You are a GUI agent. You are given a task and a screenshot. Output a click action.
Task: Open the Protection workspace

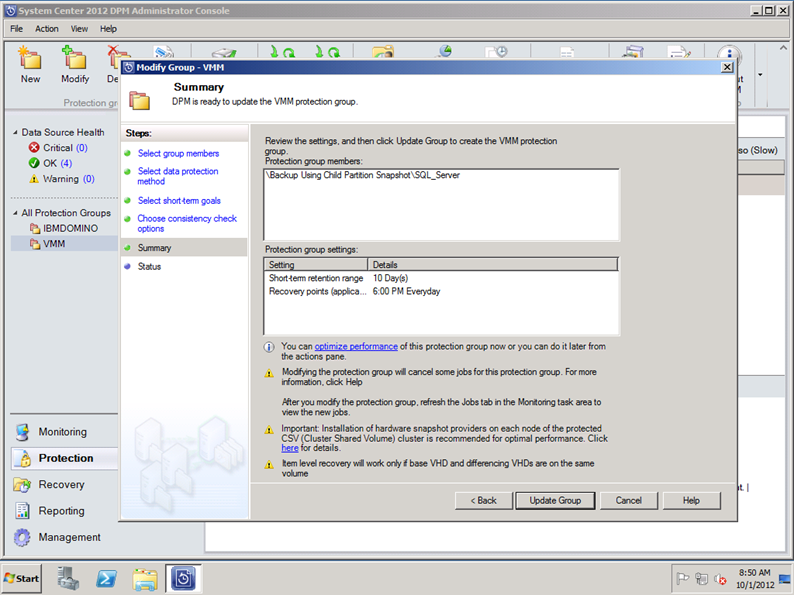(64, 458)
